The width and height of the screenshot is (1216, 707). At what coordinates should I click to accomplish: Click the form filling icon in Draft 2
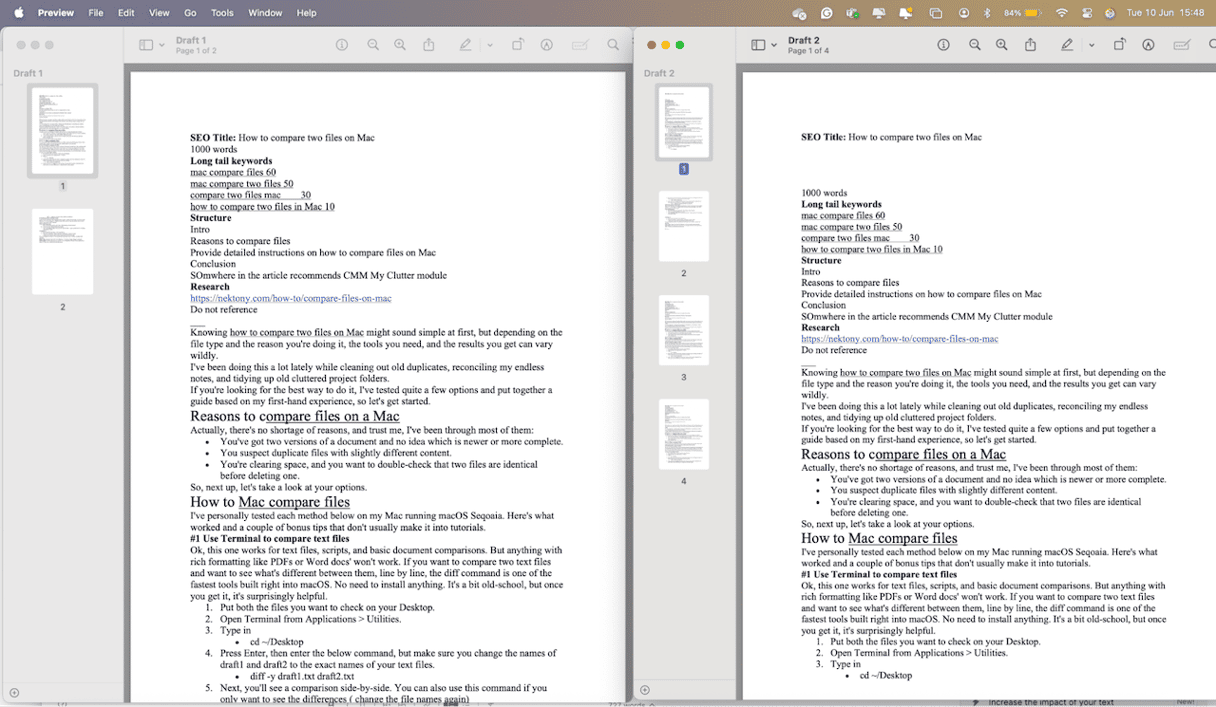click(x=1181, y=45)
